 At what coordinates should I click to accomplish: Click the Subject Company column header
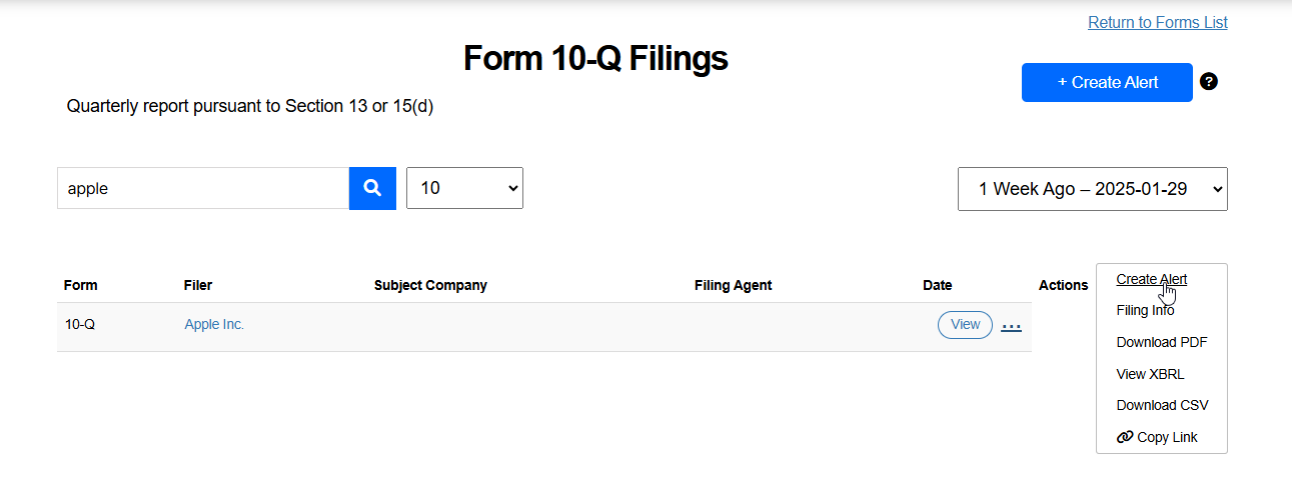[x=430, y=285]
